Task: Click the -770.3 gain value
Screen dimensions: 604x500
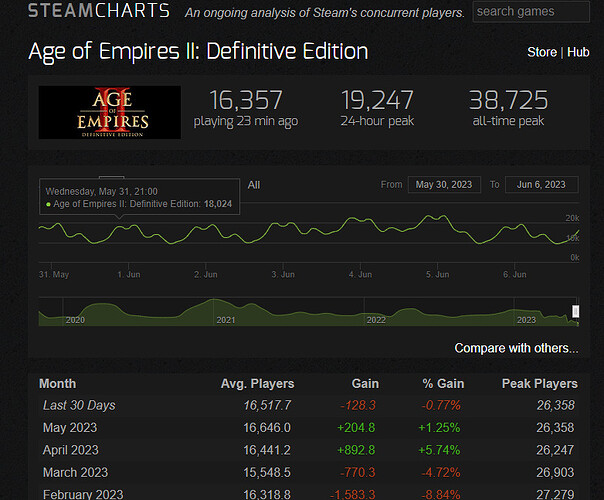Action: point(358,472)
